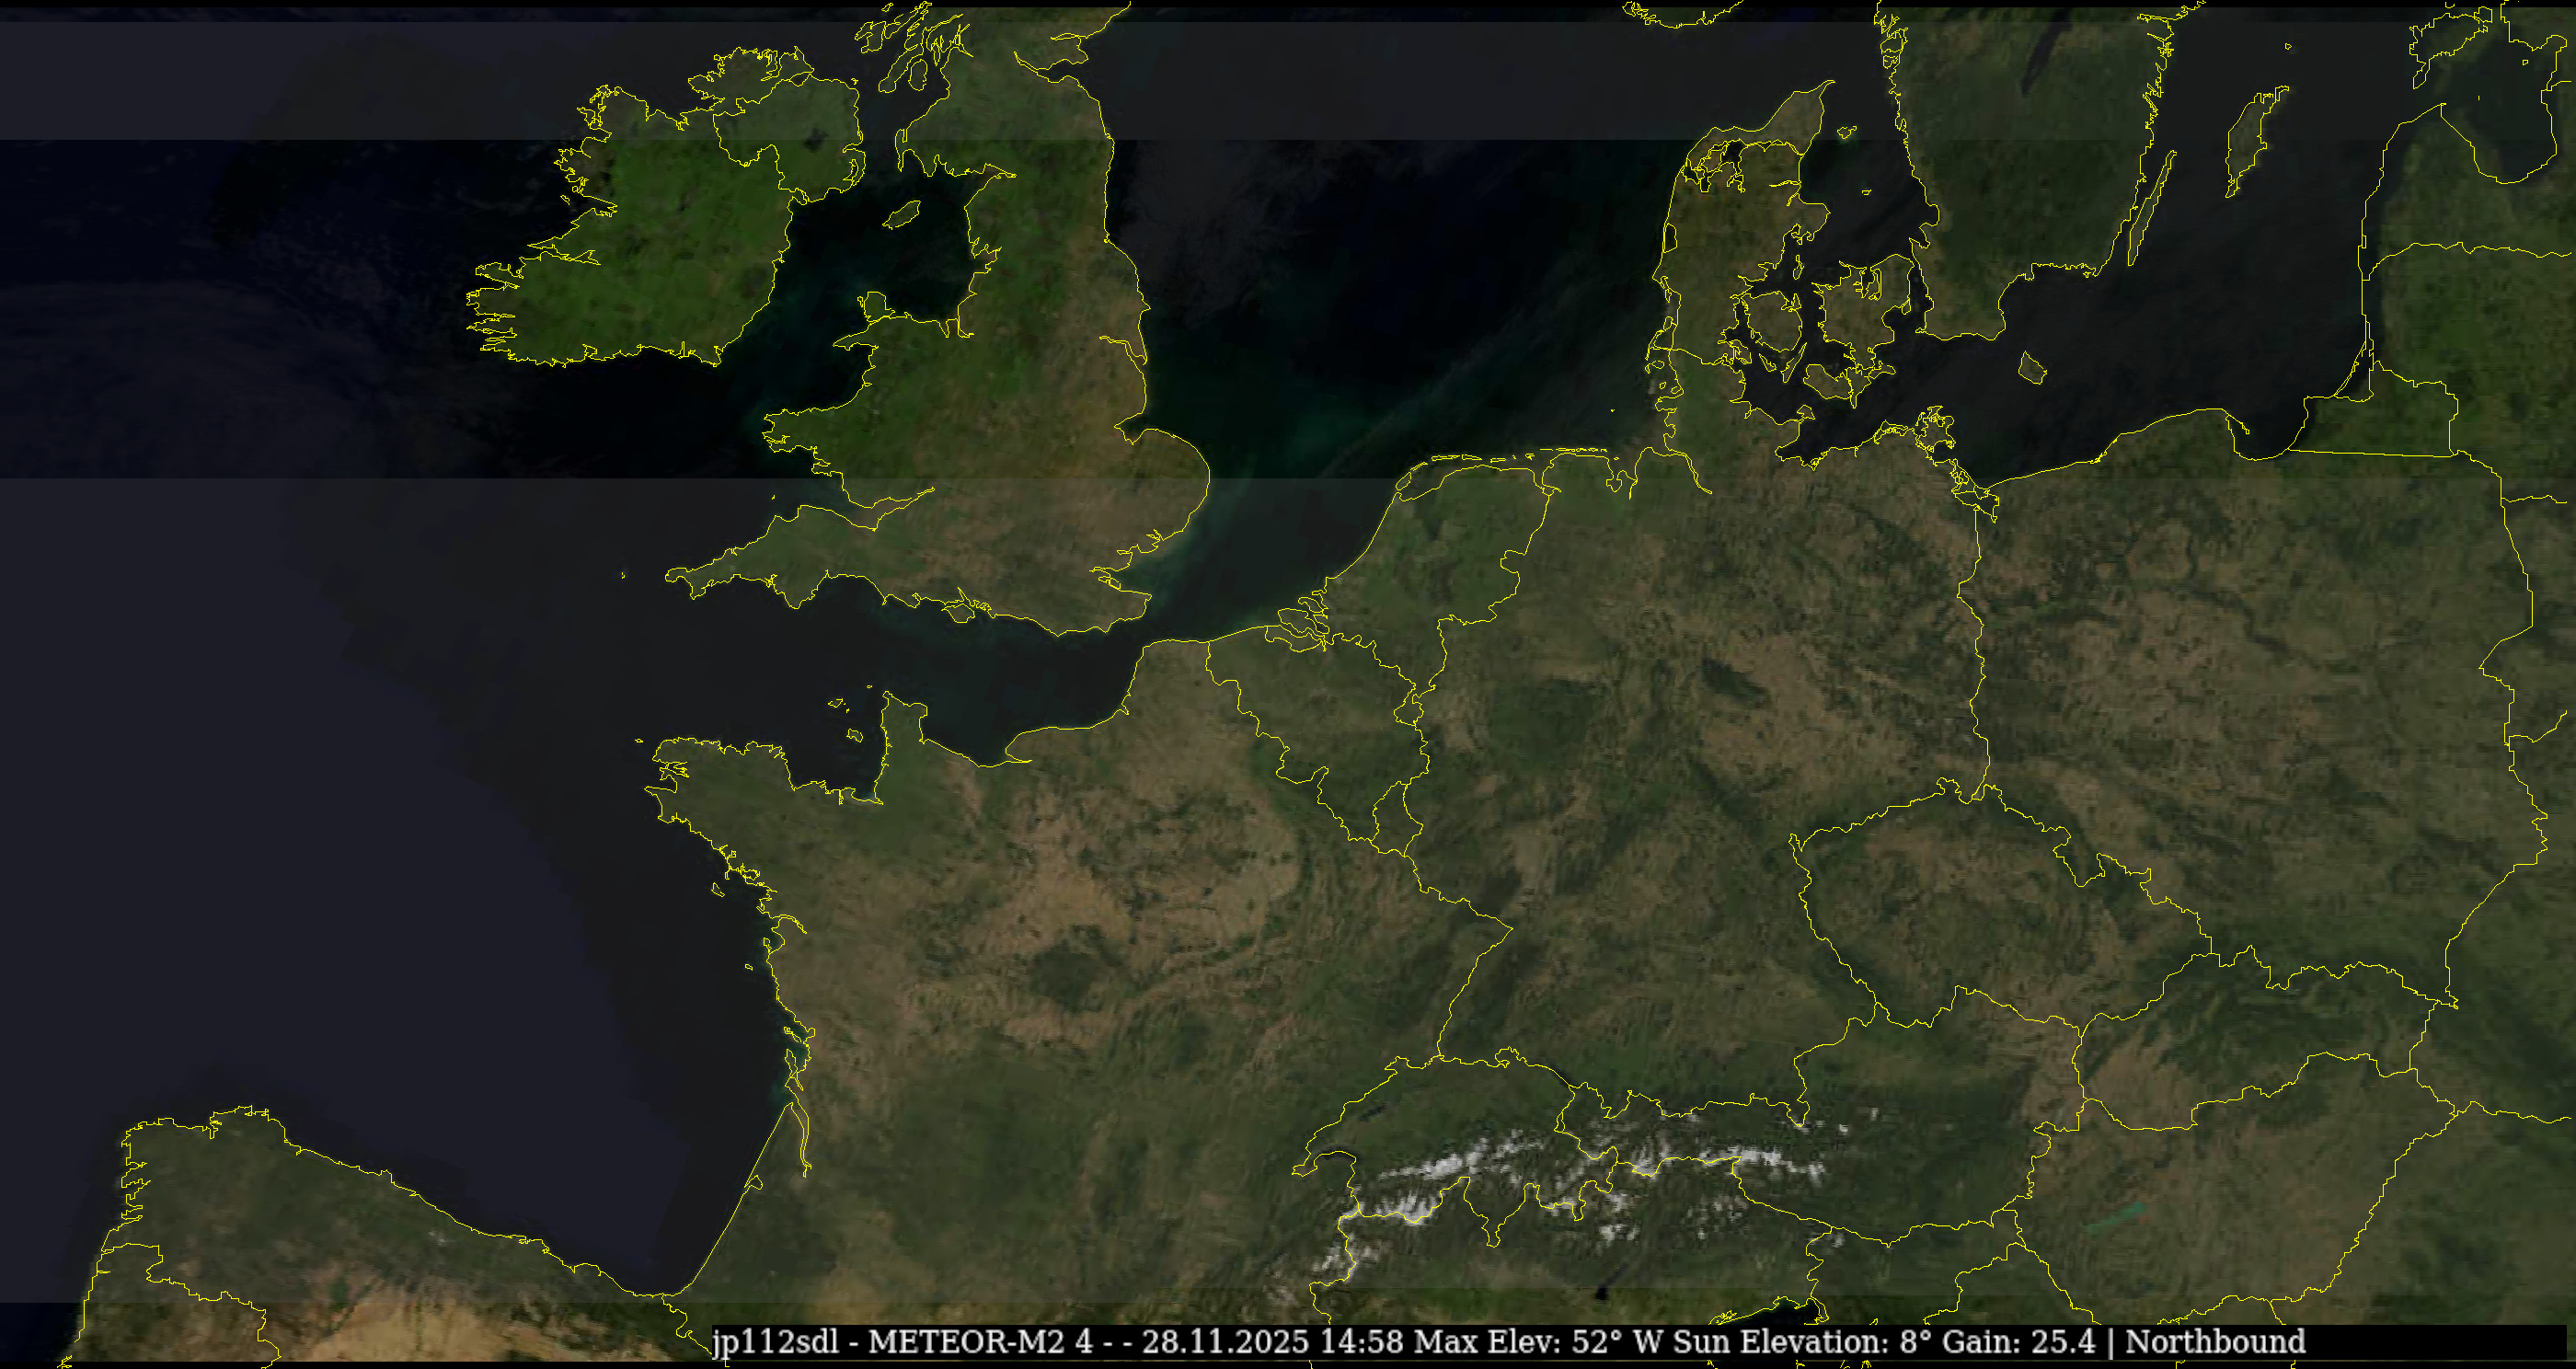Screen dimensions: 2576x1369
Task: Click the 28.11.2025 14:58 timestamp
Action: click(x=1272, y=1341)
